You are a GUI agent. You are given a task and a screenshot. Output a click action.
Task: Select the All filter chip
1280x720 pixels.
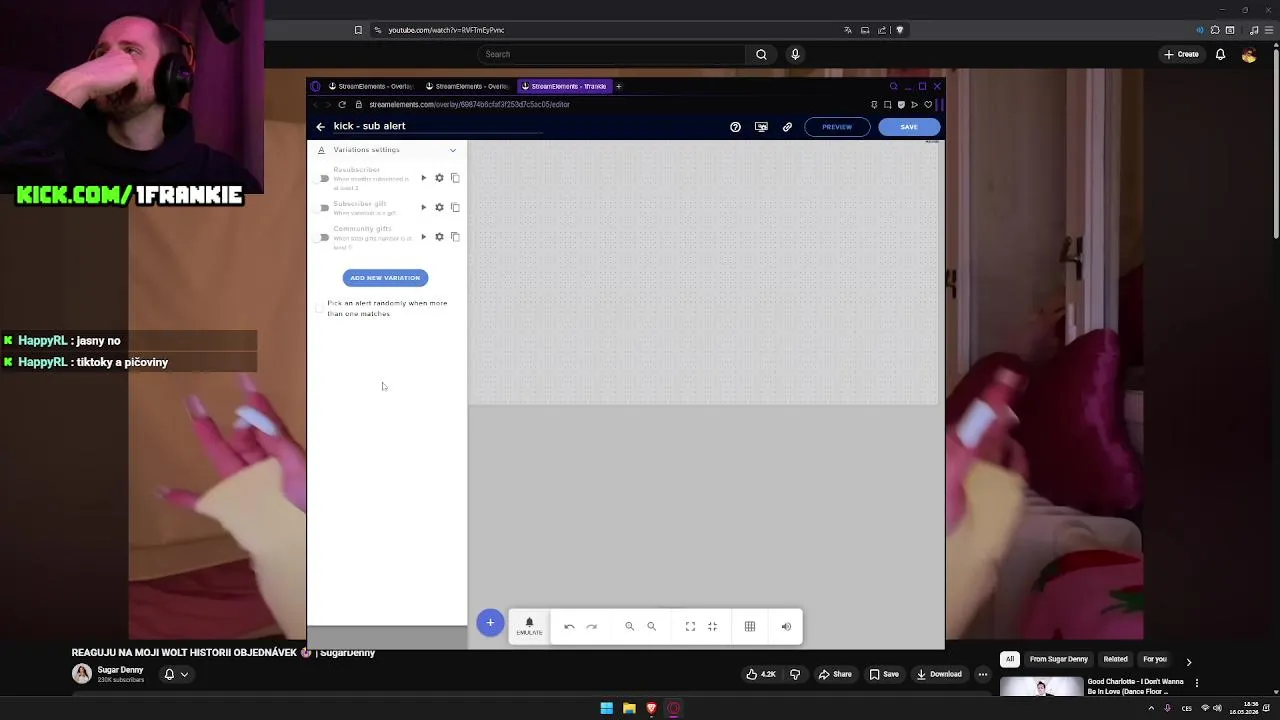click(x=1010, y=659)
